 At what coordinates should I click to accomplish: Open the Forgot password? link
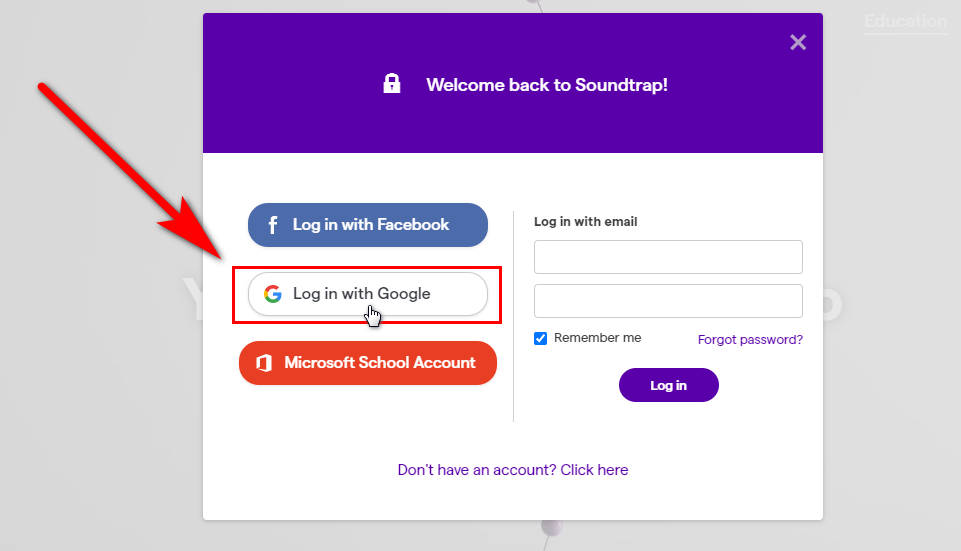click(750, 340)
